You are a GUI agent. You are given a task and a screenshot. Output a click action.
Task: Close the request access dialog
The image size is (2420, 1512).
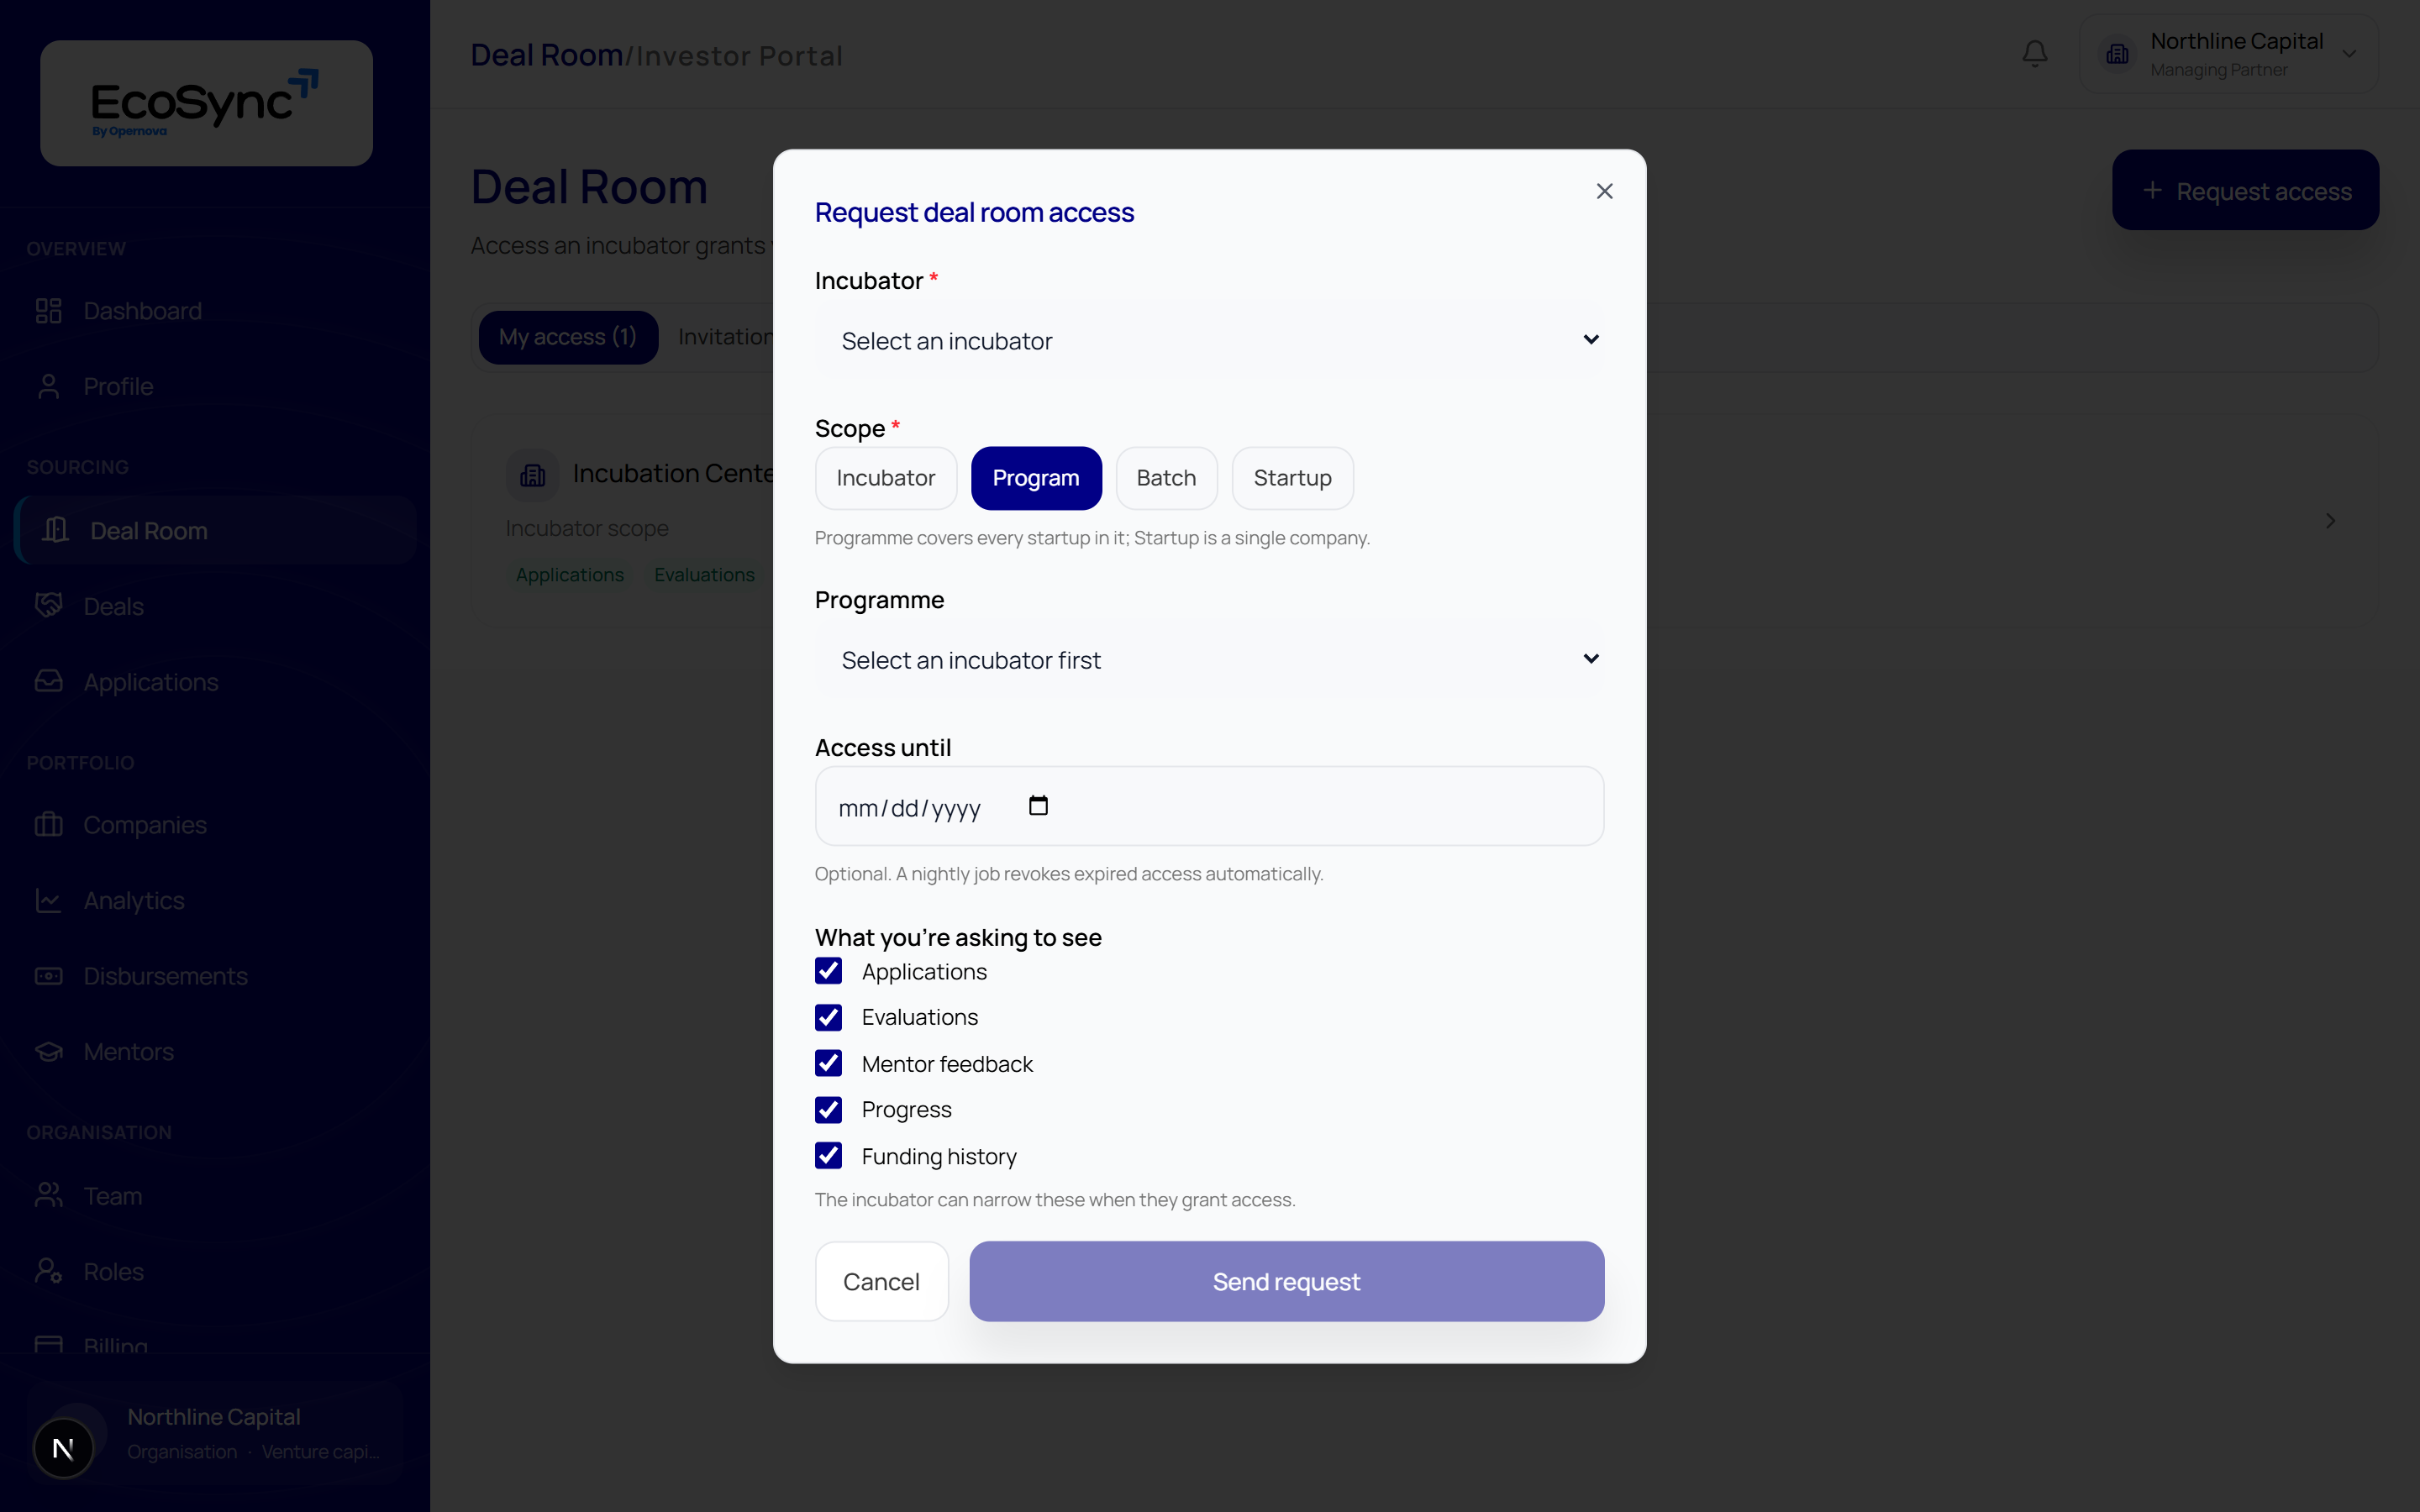point(1604,191)
